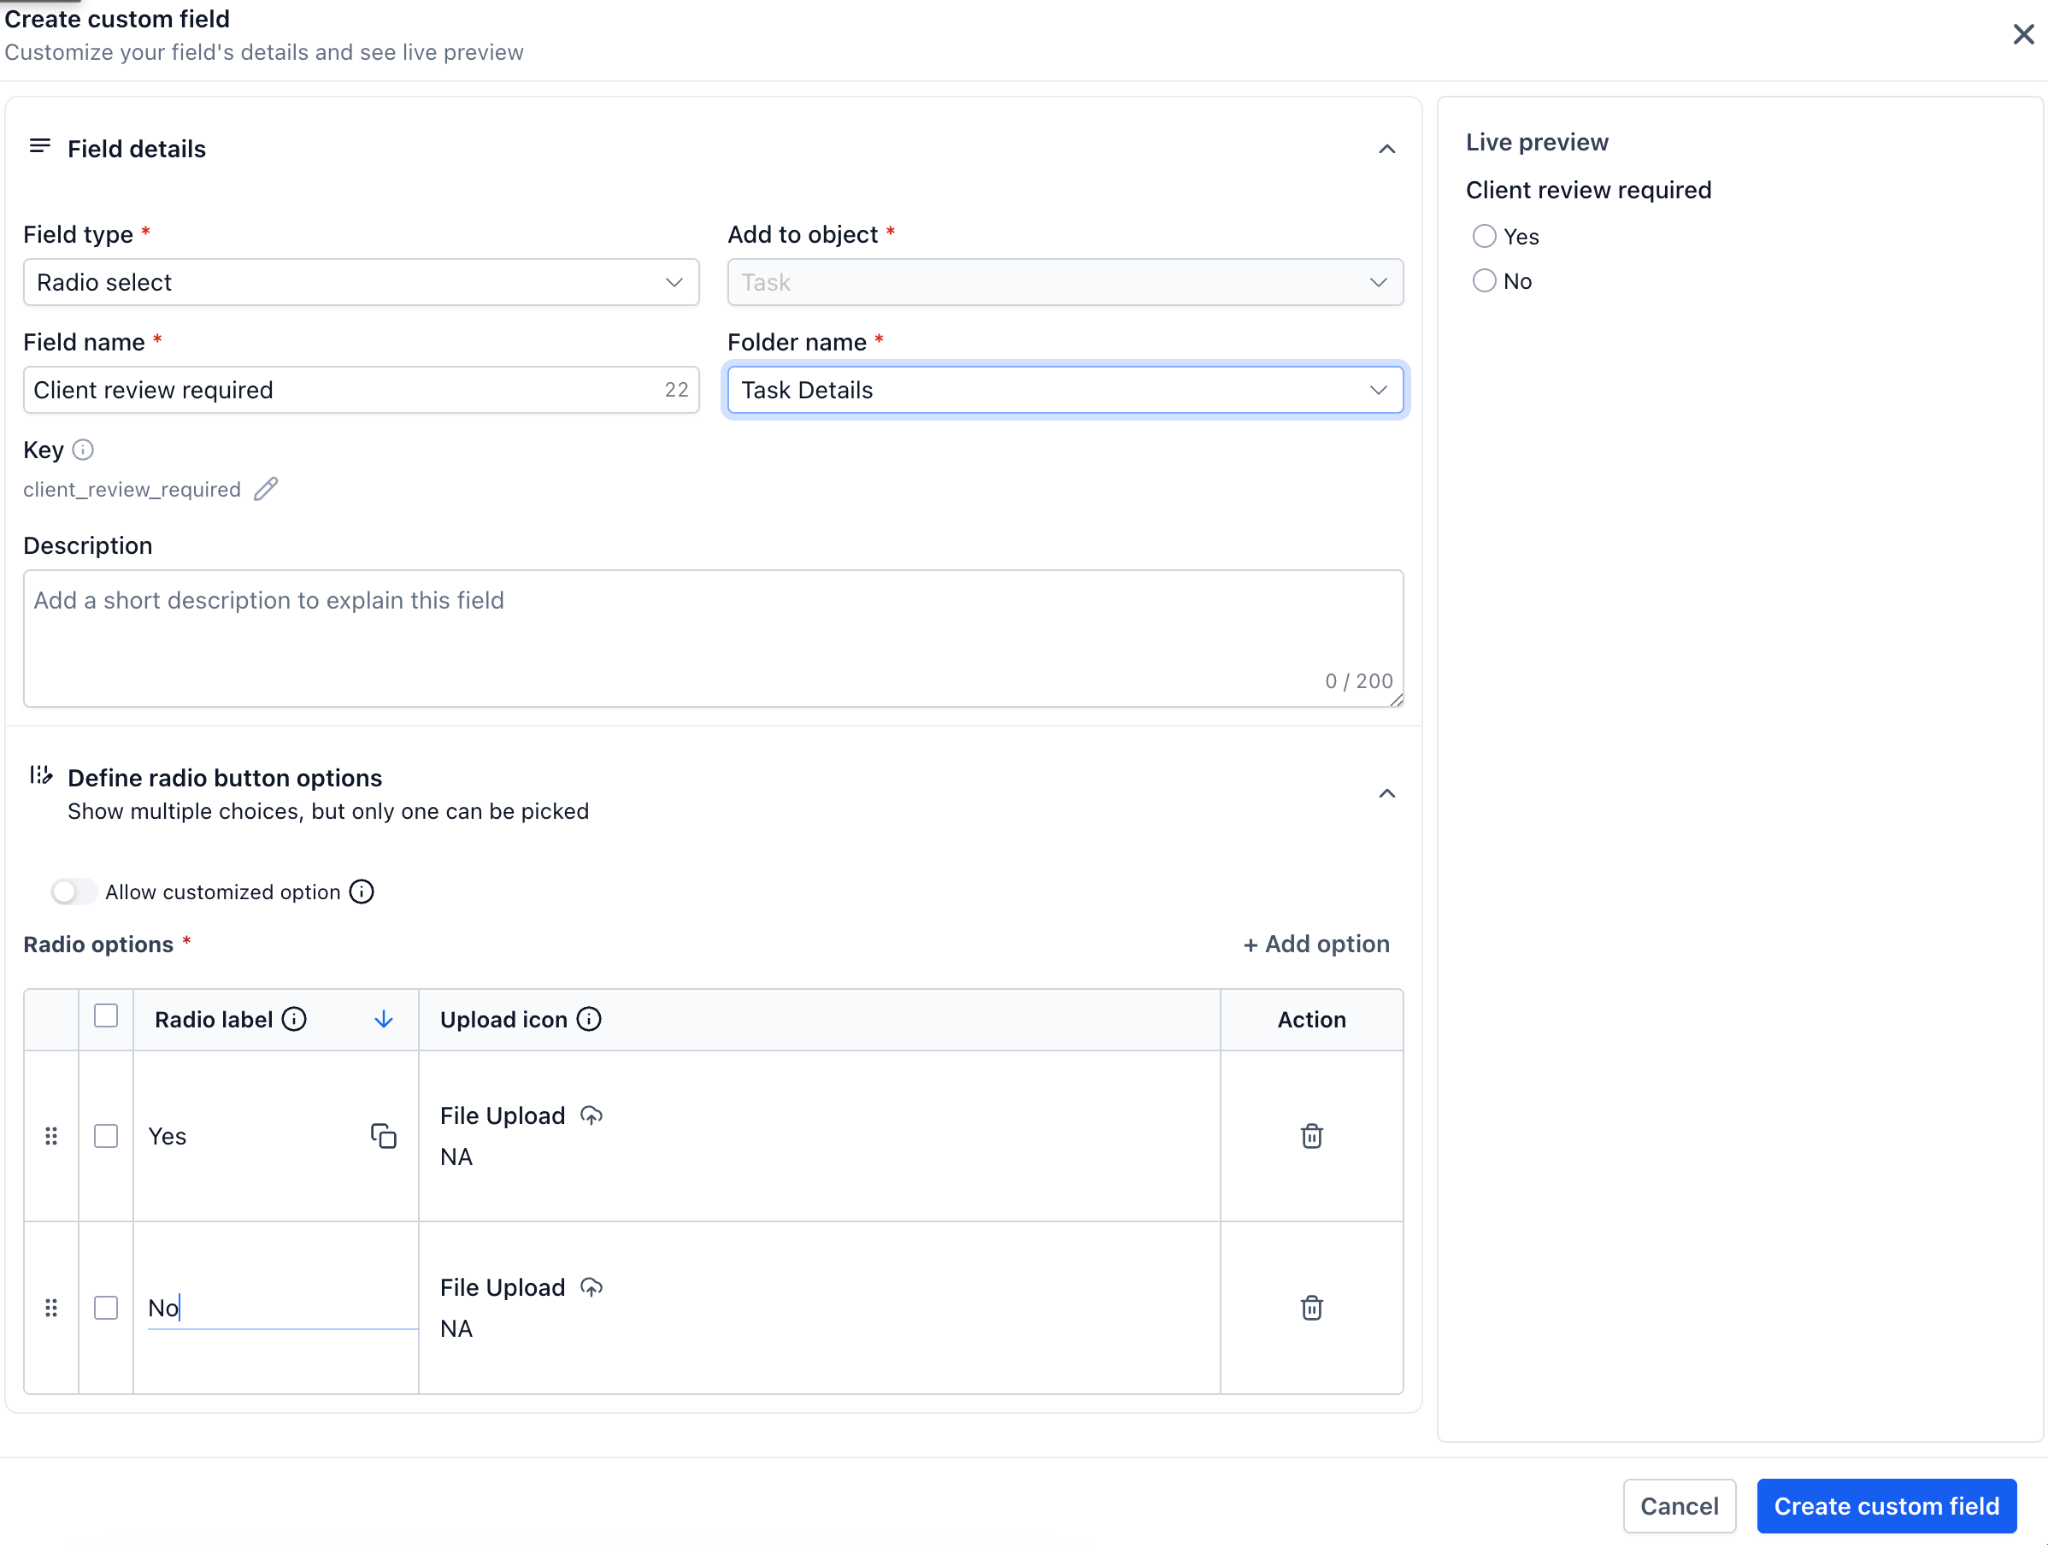The image size is (2048, 1545).
Task: Click the Yes radio label text
Action: (167, 1136)
